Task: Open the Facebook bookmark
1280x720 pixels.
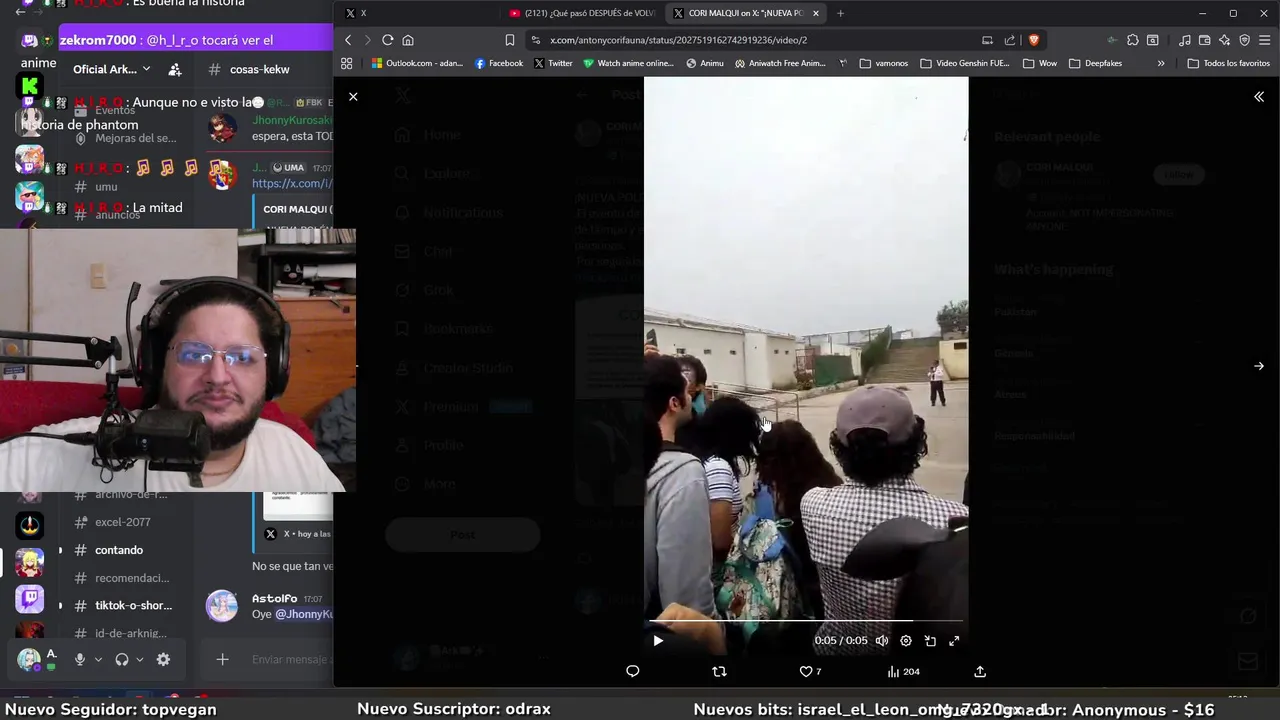Action: click(498, 63)
